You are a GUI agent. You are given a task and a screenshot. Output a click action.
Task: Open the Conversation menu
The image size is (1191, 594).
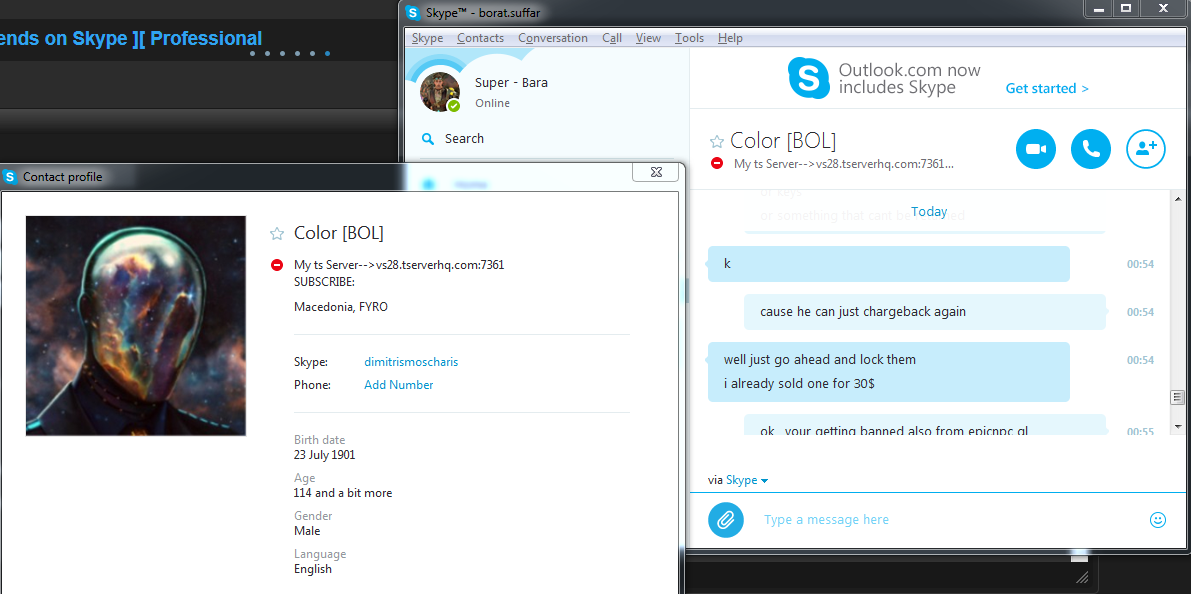click(x=553, y=38)
